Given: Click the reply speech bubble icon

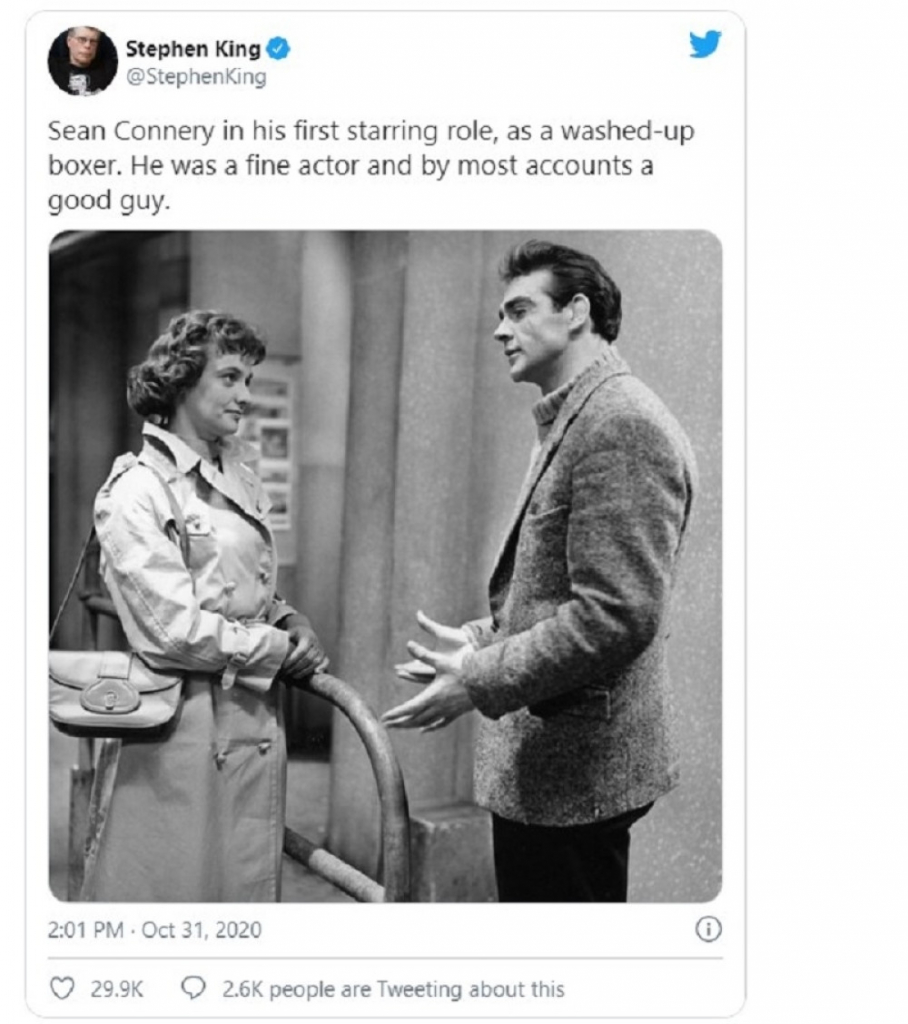Looking at the screenshot, I should pos(193,988).
